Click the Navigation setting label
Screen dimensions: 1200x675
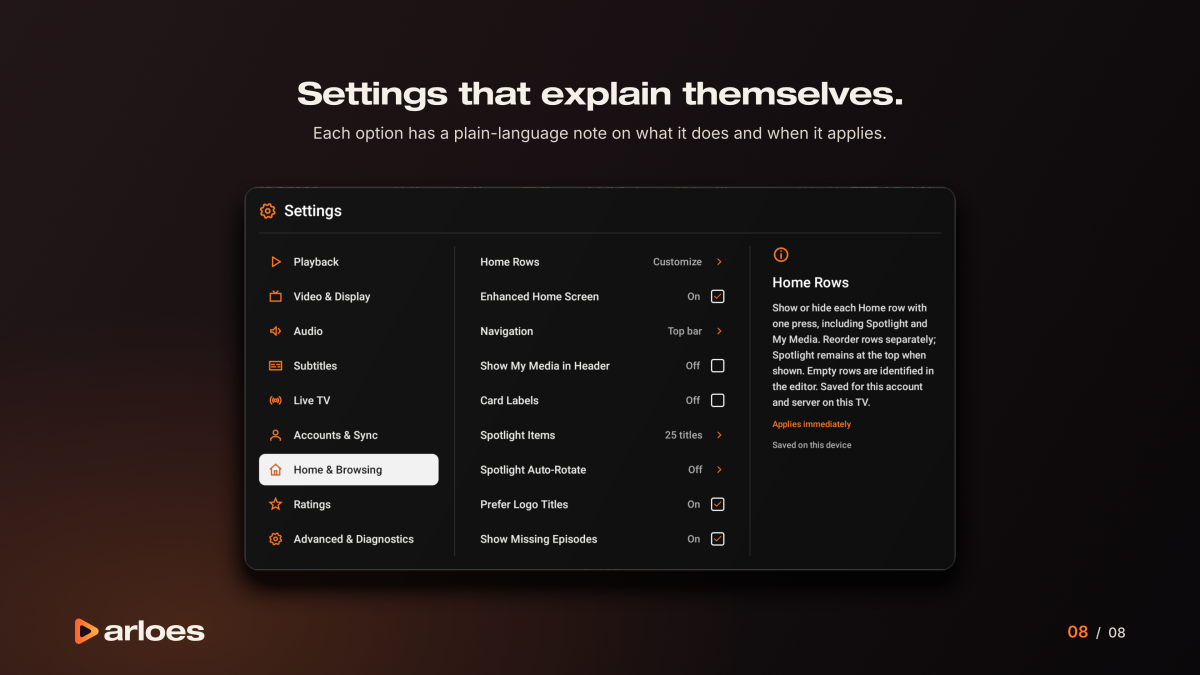pos(506,331)
